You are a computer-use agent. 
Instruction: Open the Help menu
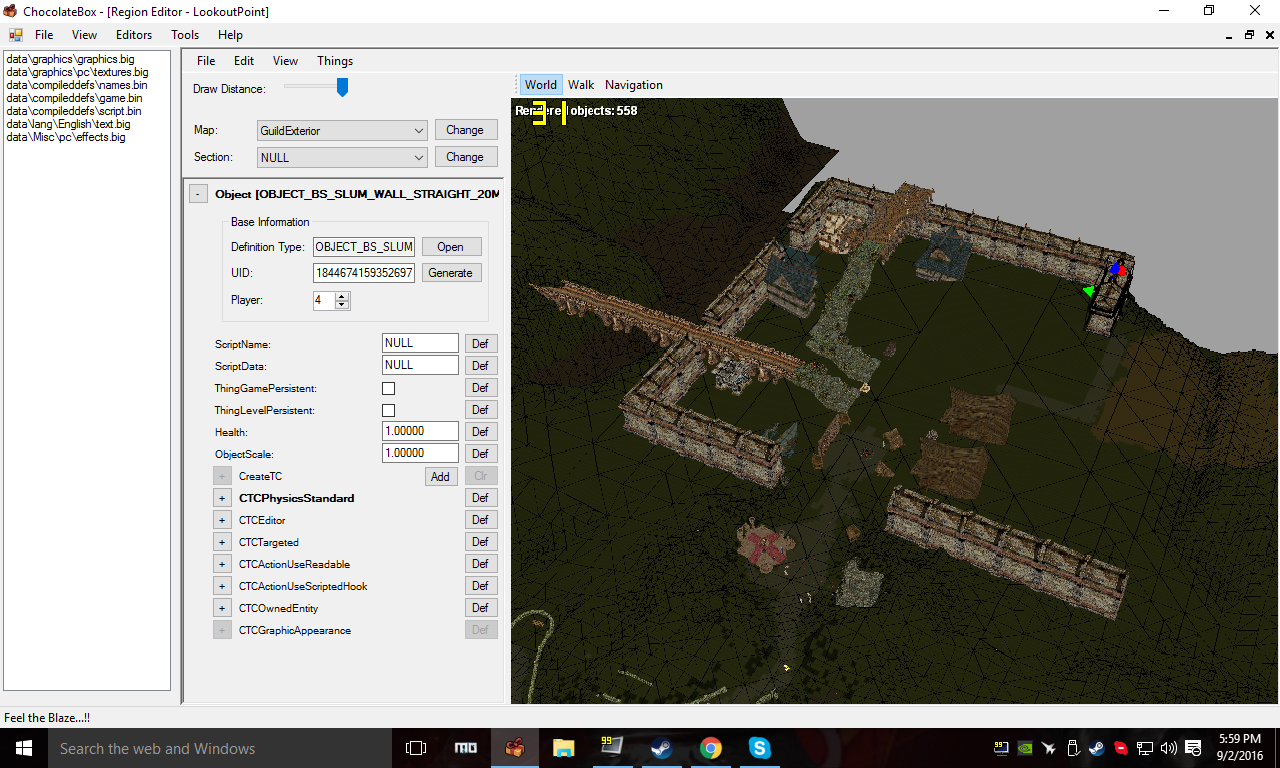coord(230,35)
